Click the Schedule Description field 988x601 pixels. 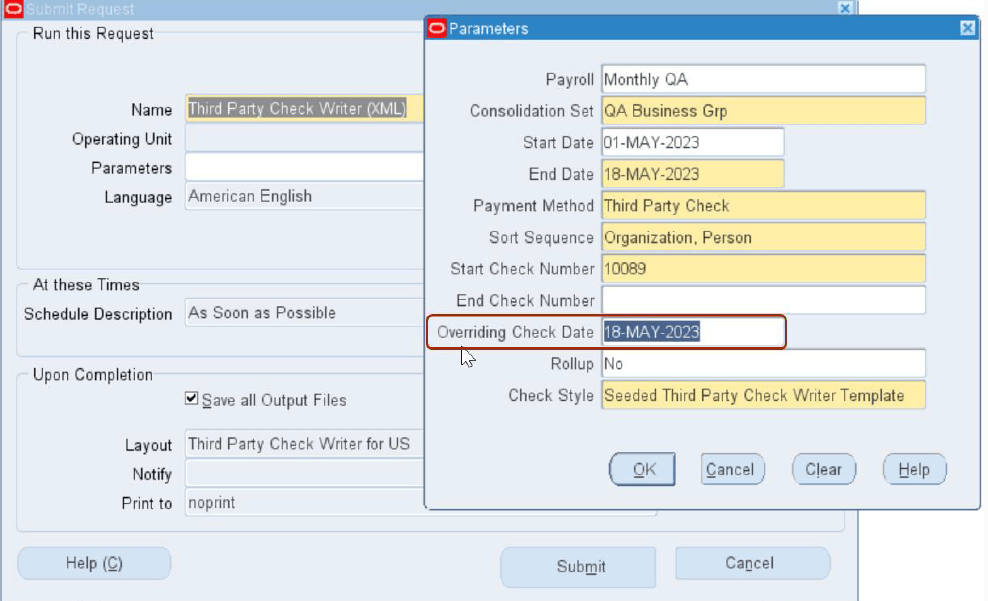(x=304, y=312)
